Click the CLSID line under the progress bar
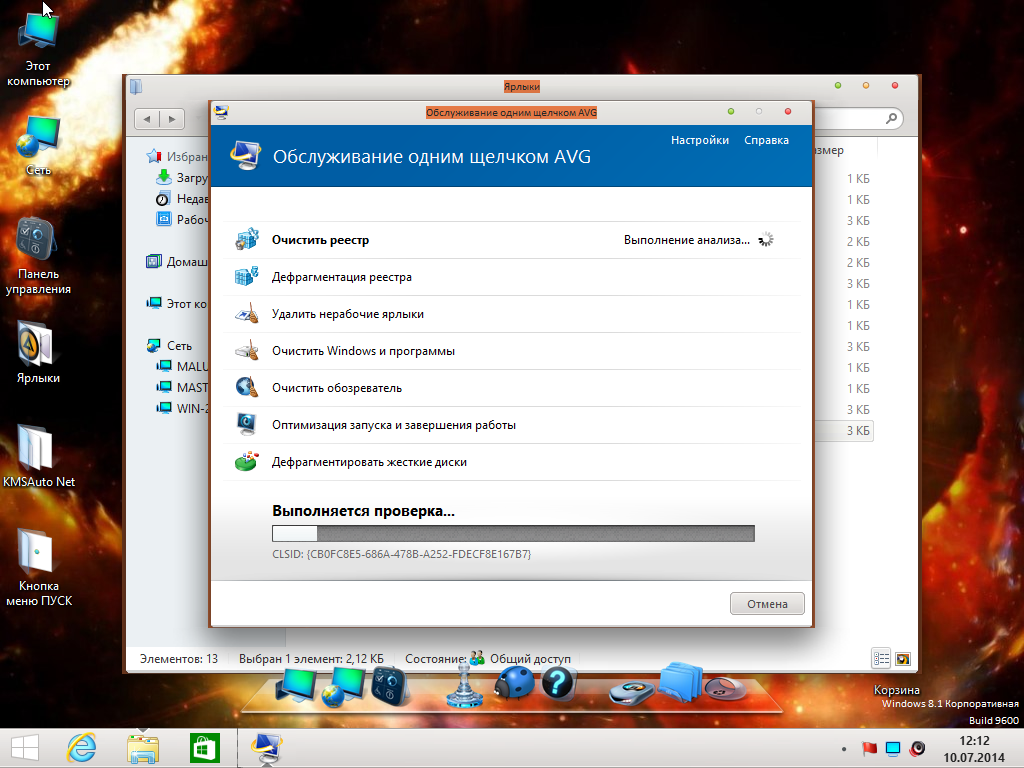 (x=401, y=554)
